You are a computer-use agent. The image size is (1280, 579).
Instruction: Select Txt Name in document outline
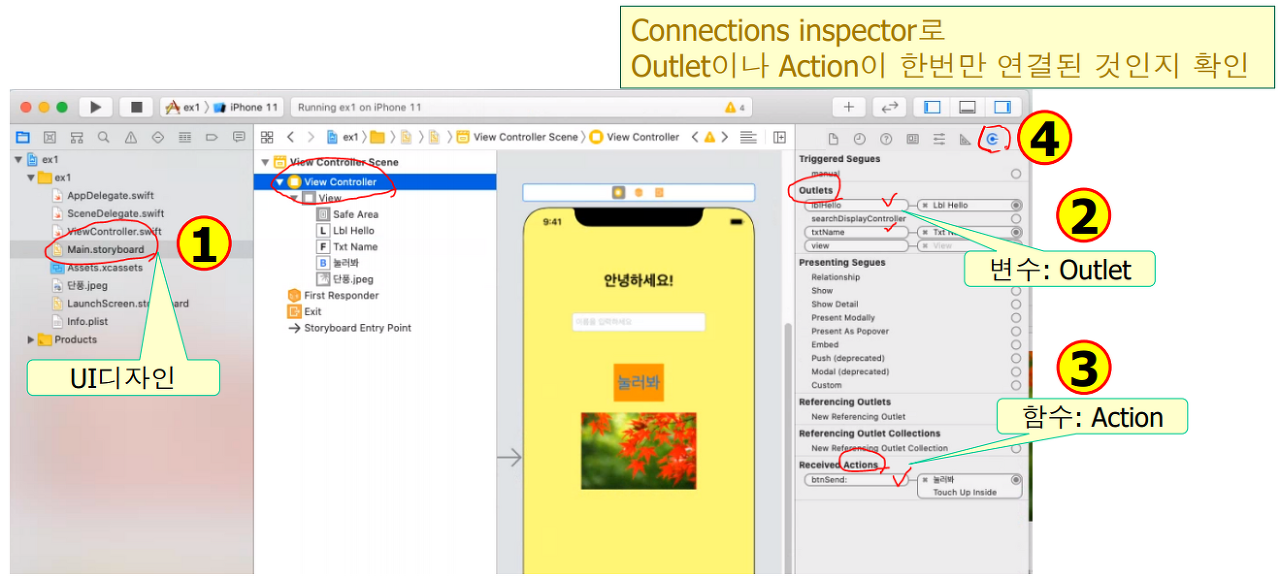coord(355,246)
